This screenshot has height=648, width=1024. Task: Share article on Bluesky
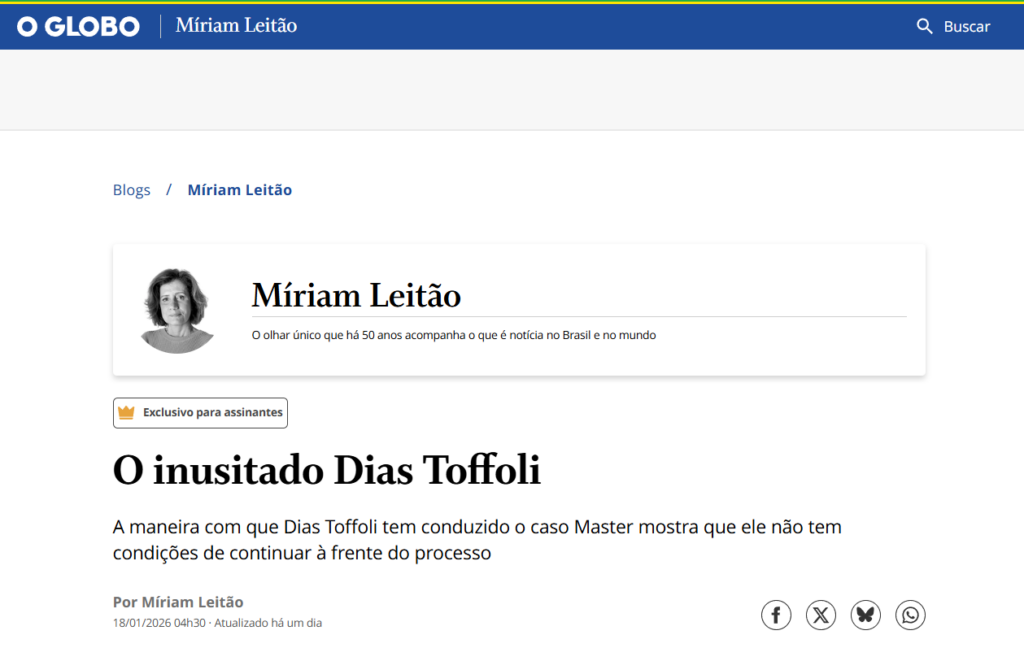click(866, 614)
